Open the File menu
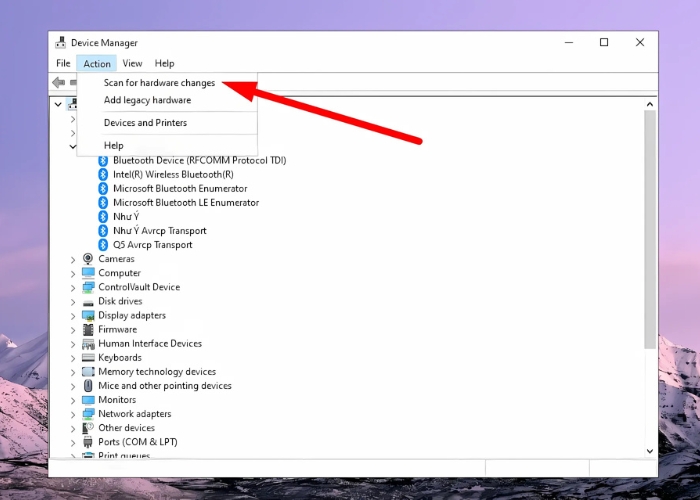Image resolution: width=700 pixels, height=500 pixels. [x=63, y=63]
